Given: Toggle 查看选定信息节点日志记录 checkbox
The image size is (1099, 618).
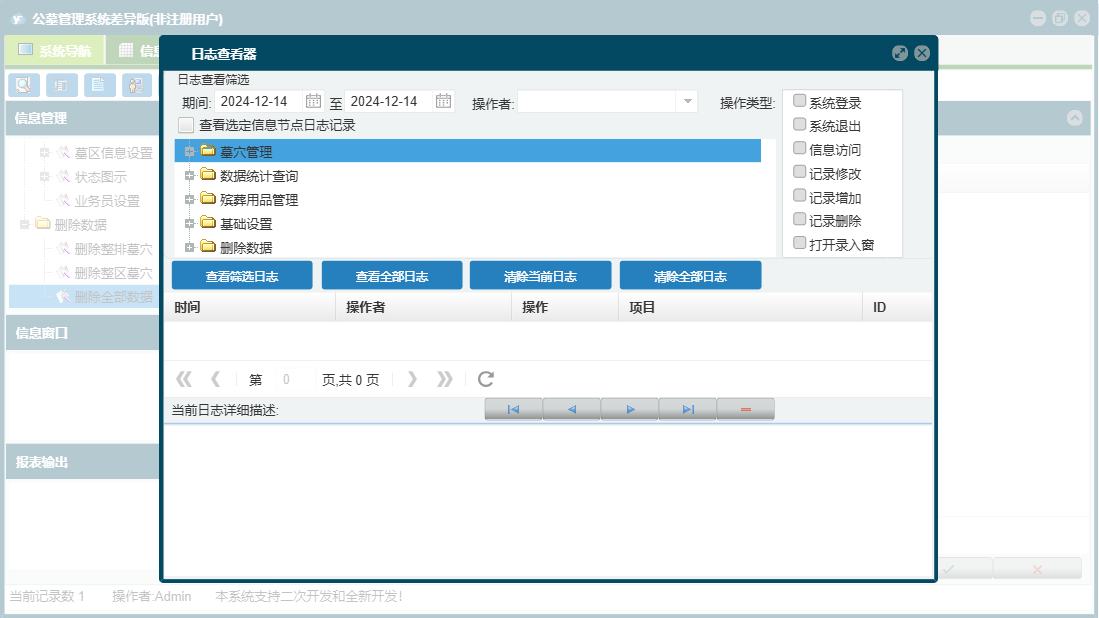Looking at the screenshot, I should pos(186,125).
